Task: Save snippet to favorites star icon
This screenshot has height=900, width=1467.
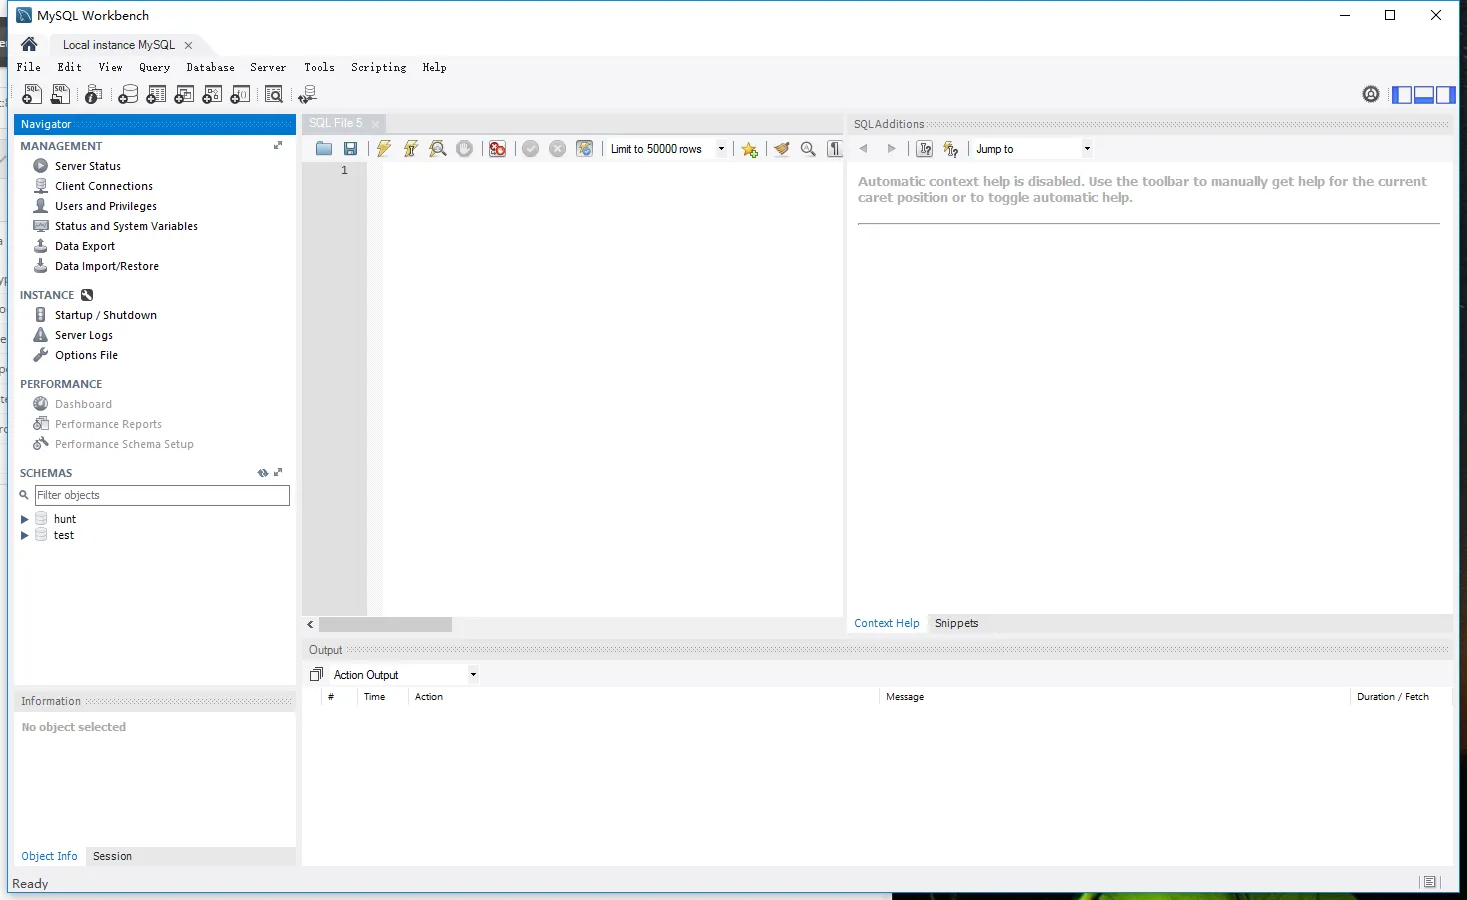Action: 750,149
